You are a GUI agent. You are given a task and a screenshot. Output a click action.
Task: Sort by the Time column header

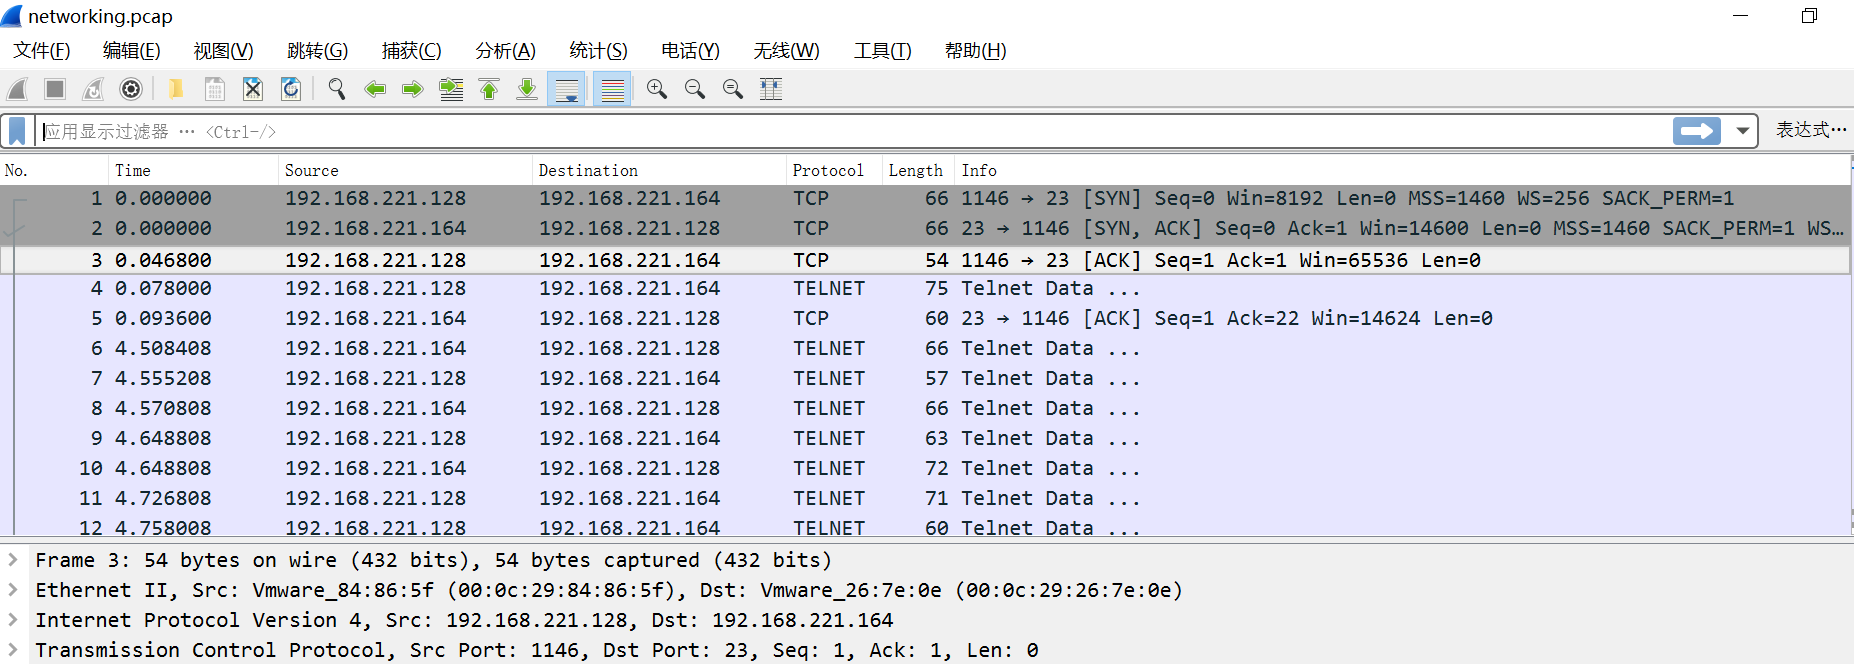click(194, 170)
